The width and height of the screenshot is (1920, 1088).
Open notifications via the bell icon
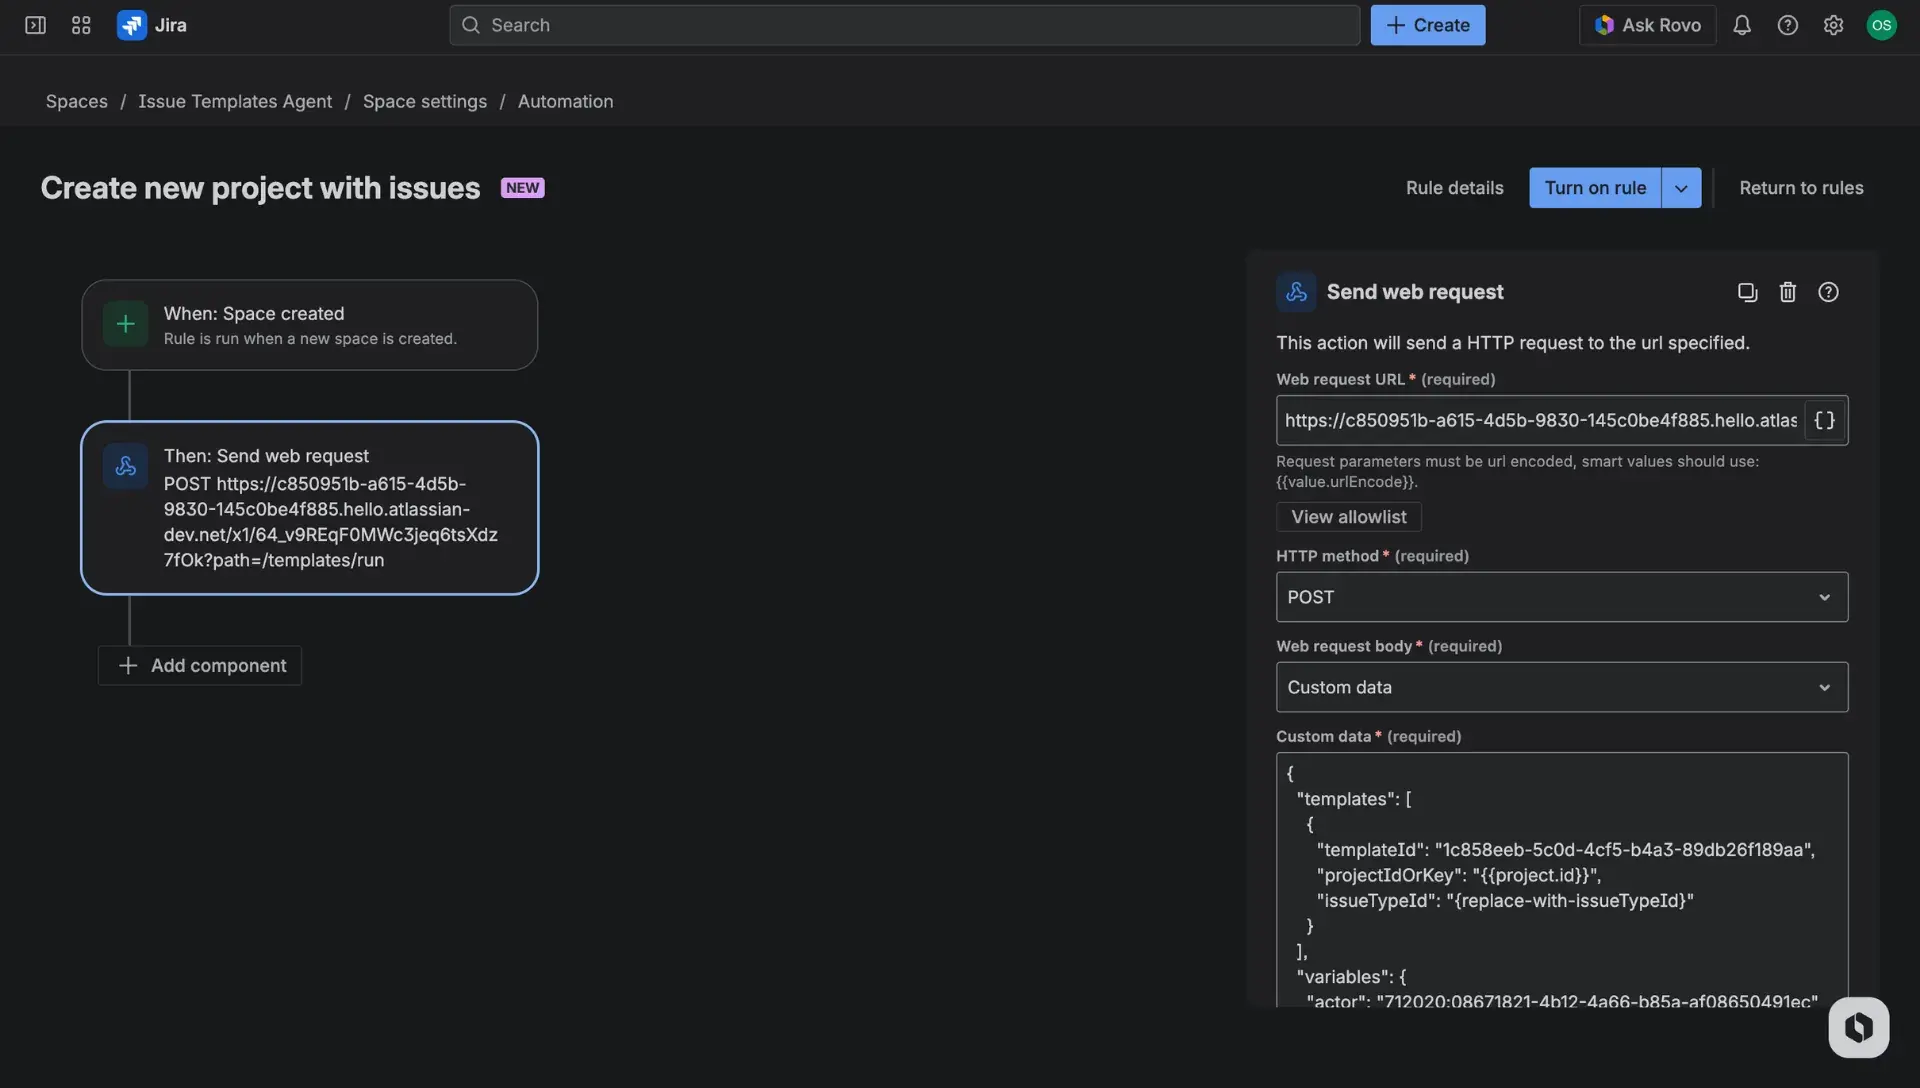[1742, 25]
